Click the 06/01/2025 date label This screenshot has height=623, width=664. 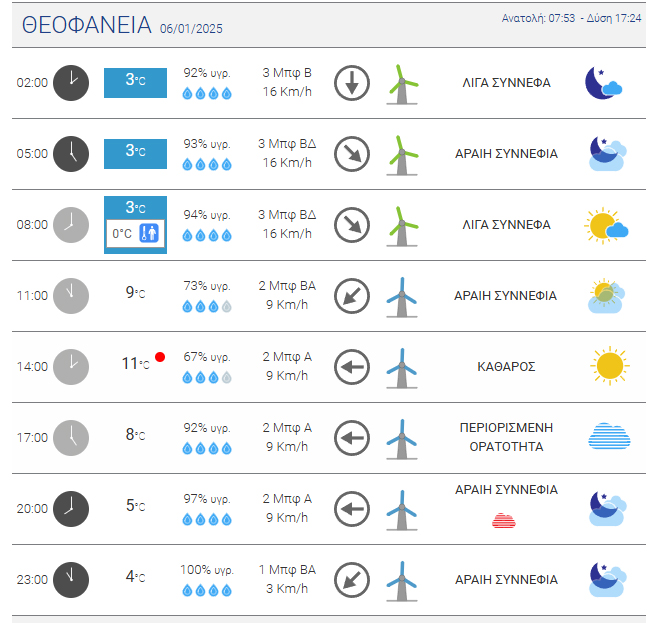pos(190,30)
